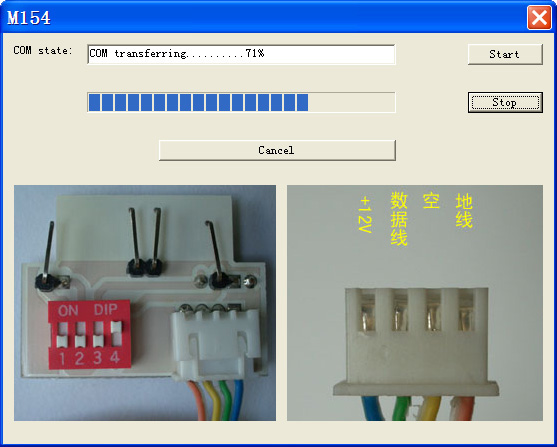Viewport: 557px width, 447px height.
Task: Click DIP switch 1 in the photo
Action: 63,335
